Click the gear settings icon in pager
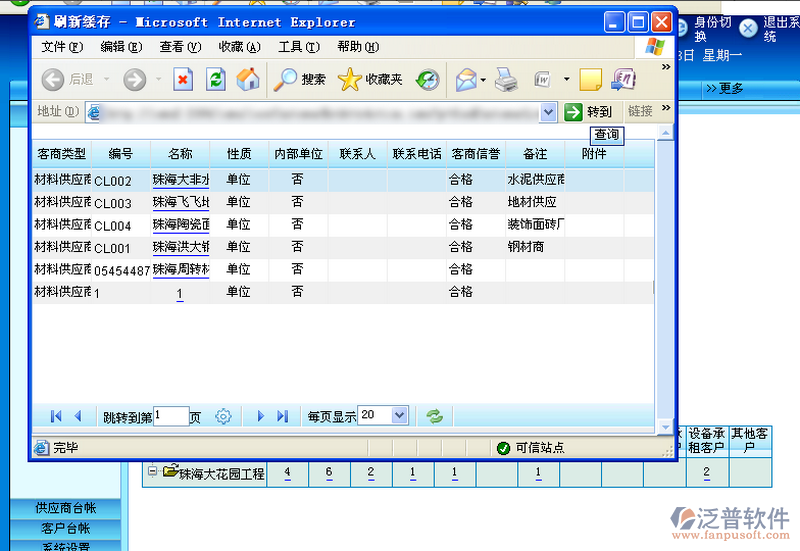 pos(224,416)
